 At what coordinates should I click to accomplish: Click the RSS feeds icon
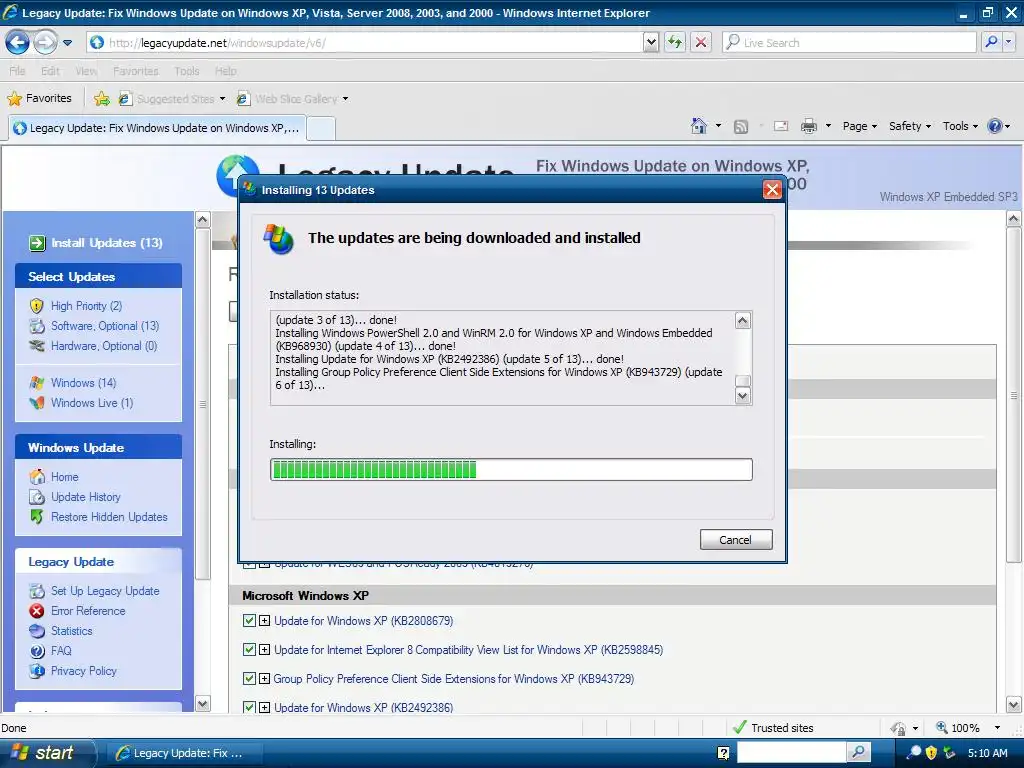(741, 127)
